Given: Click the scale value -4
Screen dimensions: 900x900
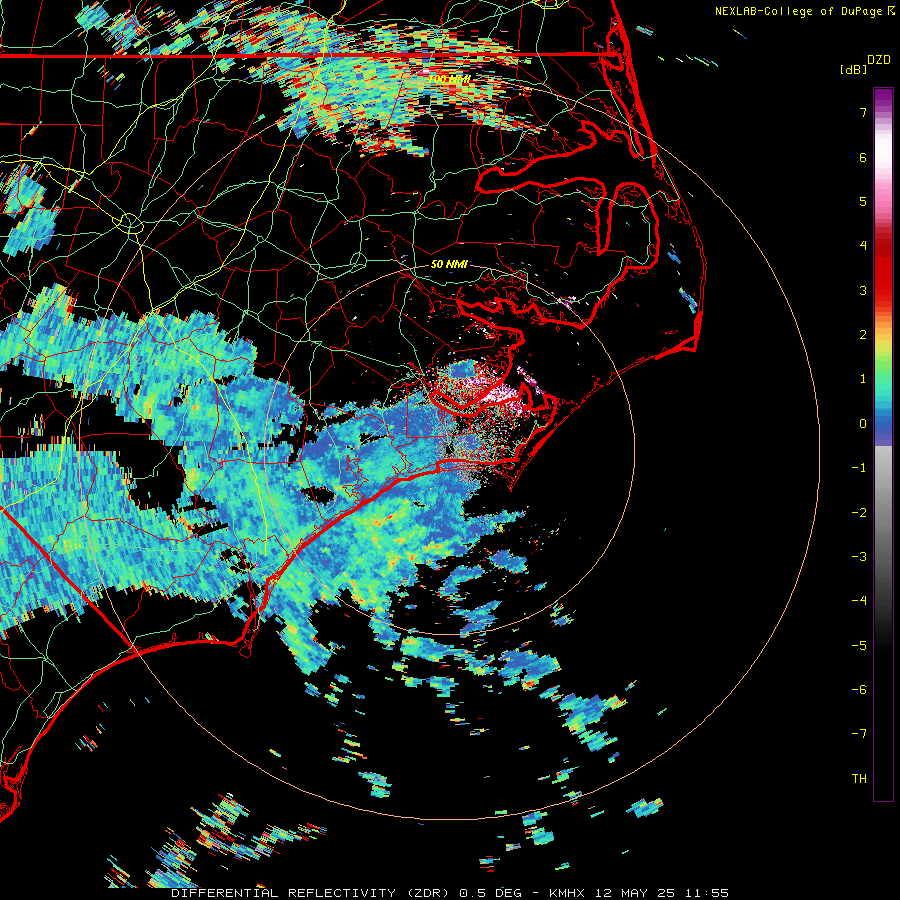Looking at the screenshot, I should [859, 601].
